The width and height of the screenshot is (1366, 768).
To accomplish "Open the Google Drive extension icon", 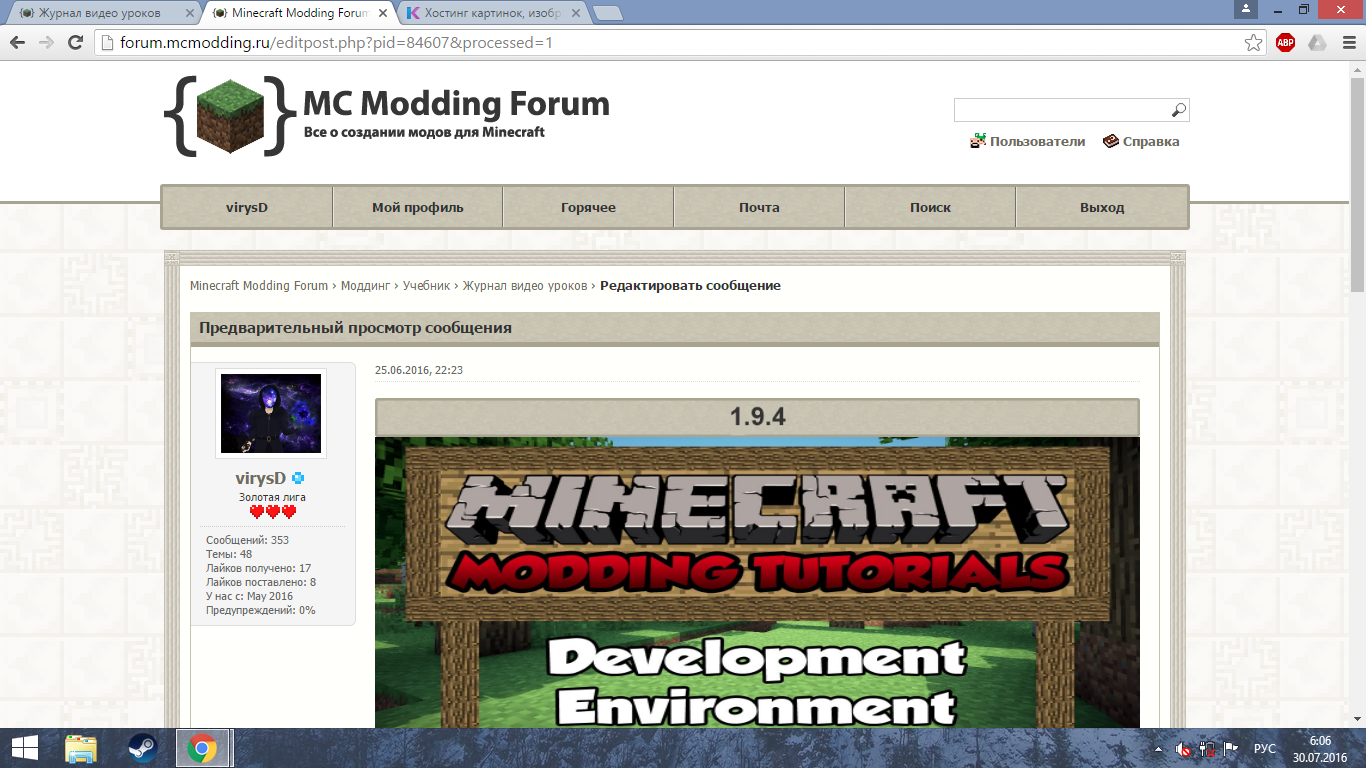I will 1318,43.
